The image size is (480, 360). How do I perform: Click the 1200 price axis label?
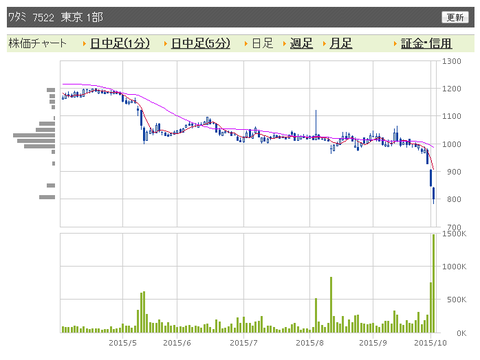click(452, 89)
